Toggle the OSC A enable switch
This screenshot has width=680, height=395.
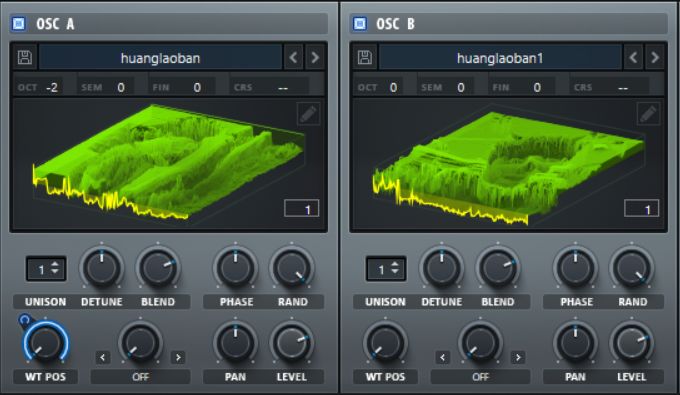click(x=19, y=23)
